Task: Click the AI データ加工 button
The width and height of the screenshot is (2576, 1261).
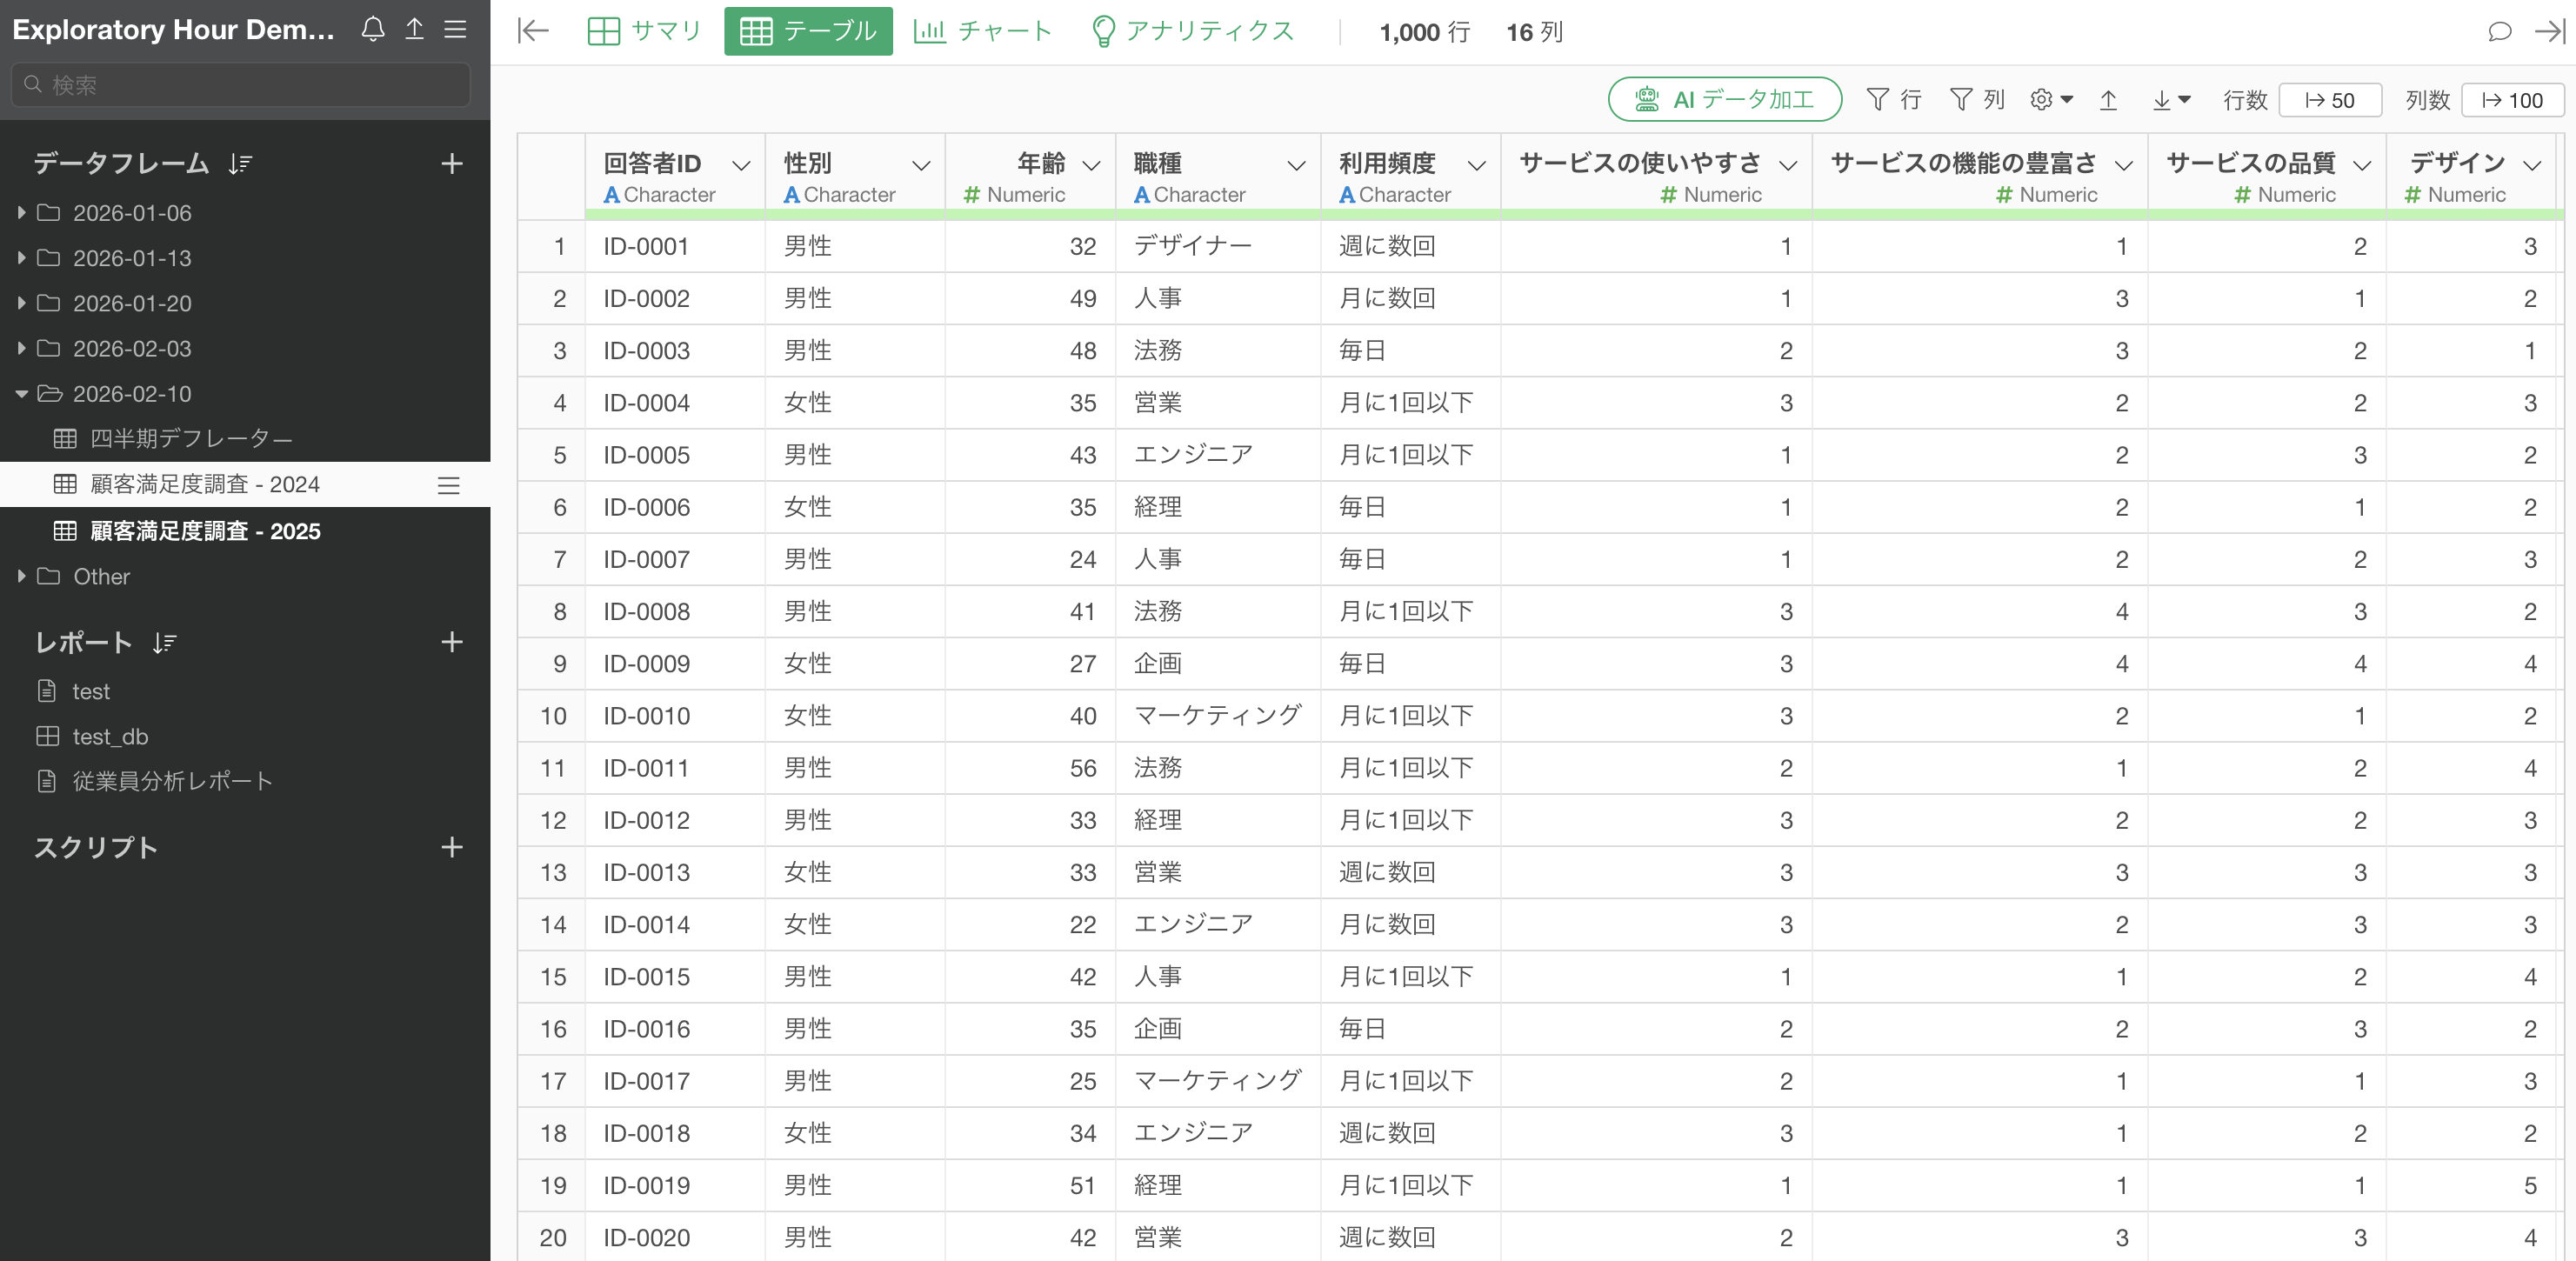Action: coord(1724,100)
